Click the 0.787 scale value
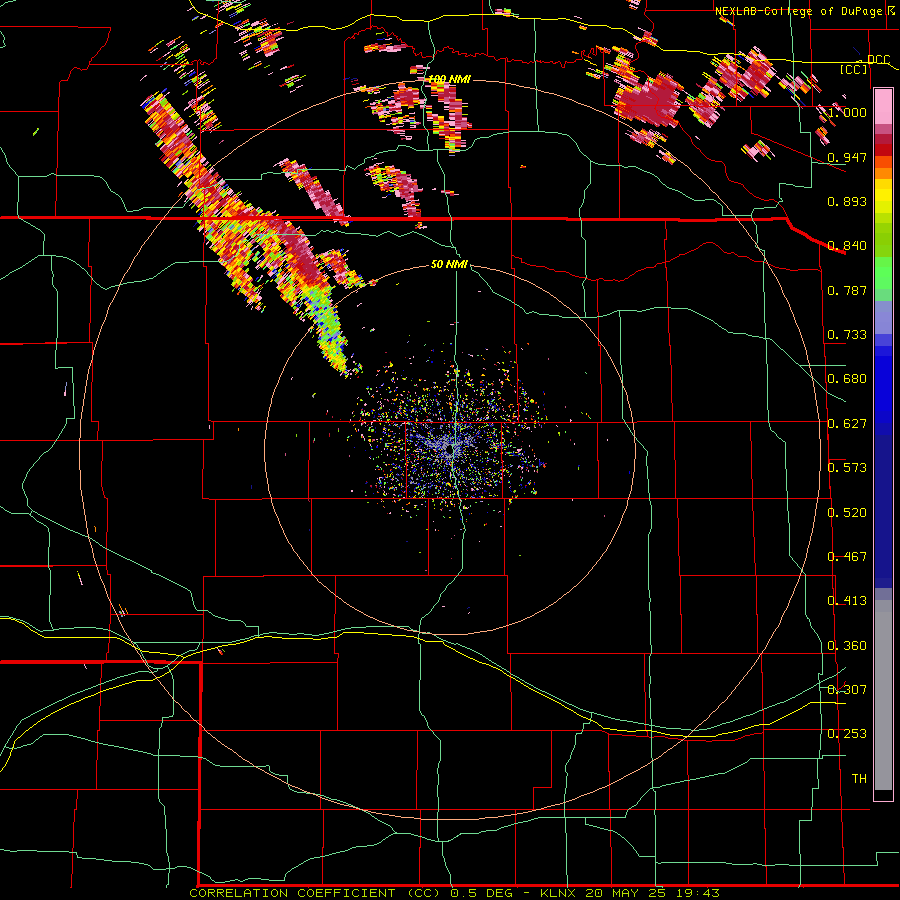The height and width of the screenshot is (900, 900). coord(847,290)
